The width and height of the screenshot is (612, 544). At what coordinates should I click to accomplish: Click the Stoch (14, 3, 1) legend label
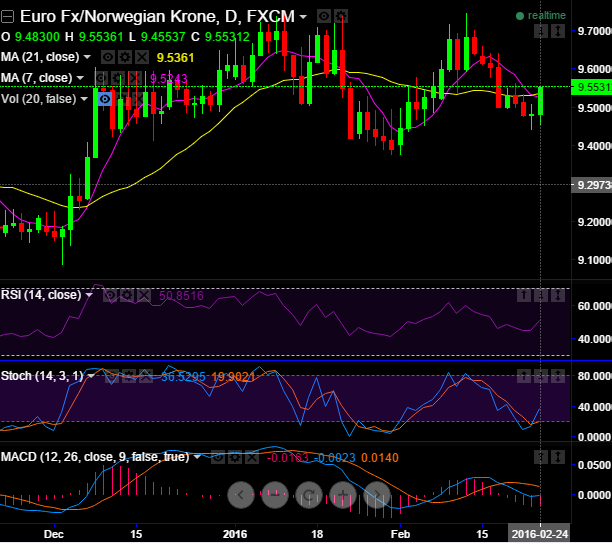(x=42, y=376)
